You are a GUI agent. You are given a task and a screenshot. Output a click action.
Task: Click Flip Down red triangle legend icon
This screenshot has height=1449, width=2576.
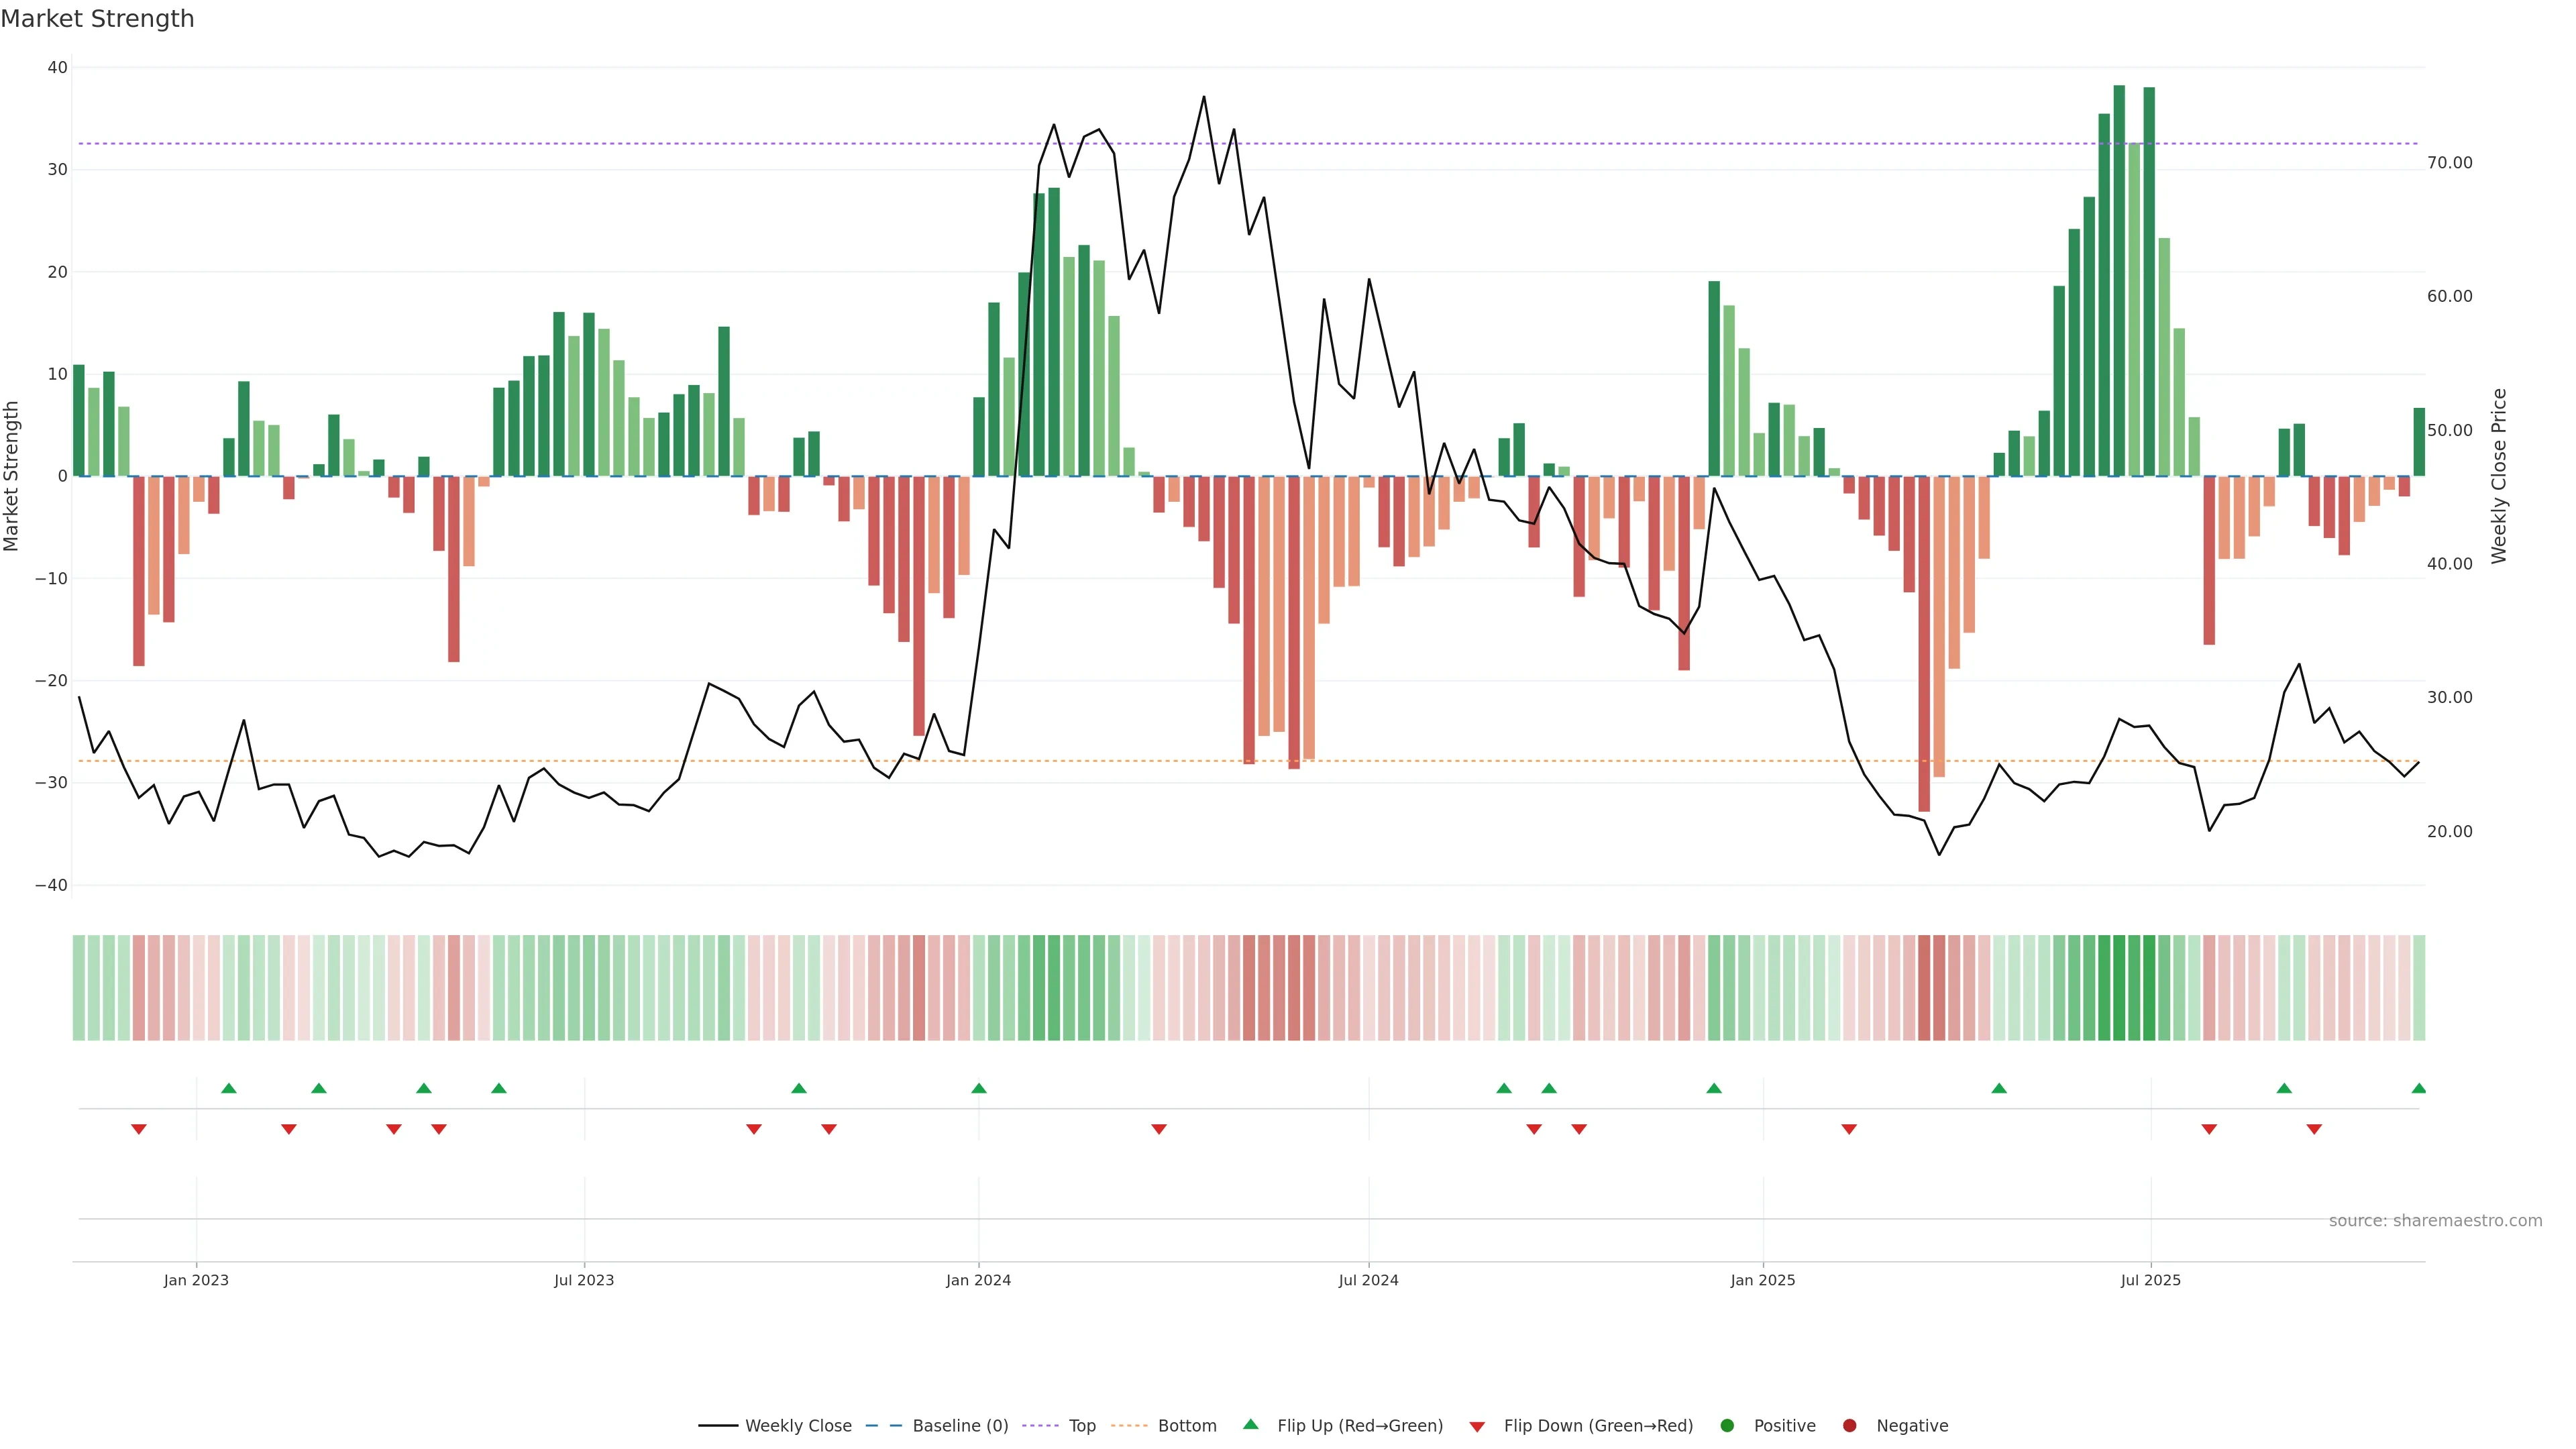[1477, 1427]
